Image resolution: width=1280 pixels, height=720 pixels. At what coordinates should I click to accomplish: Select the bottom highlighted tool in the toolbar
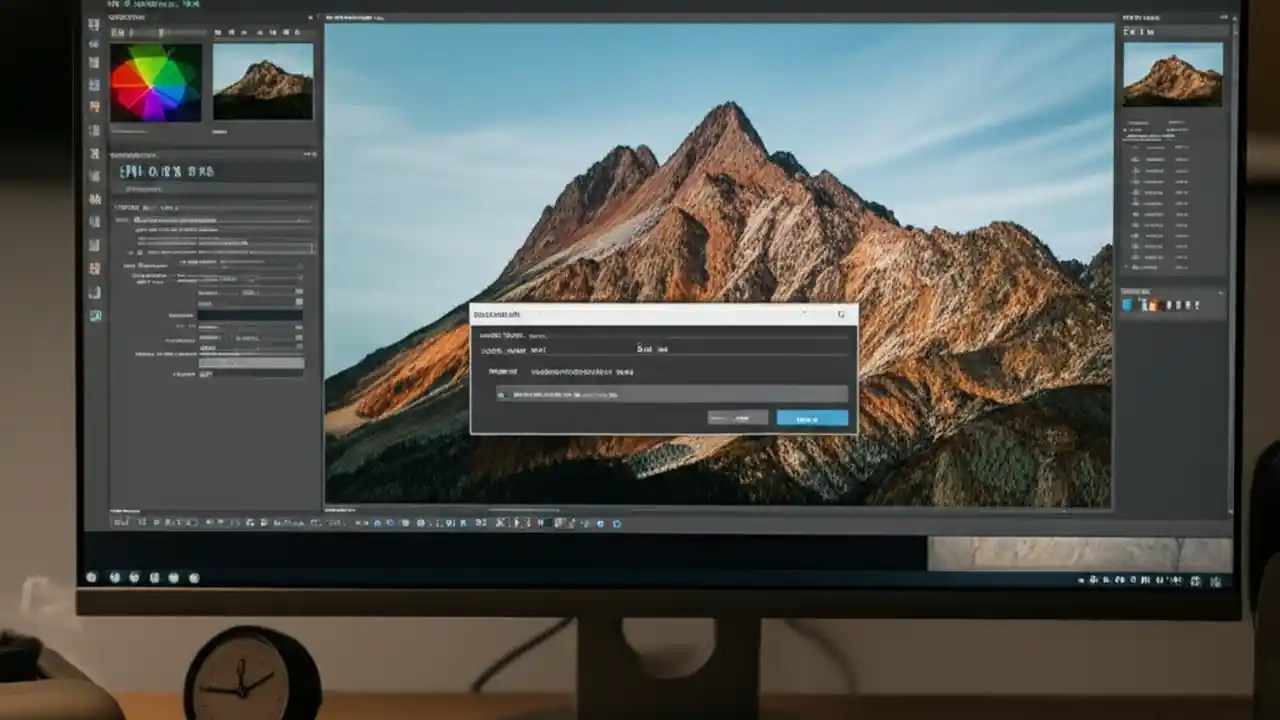pyautogui.click(x=95, y=315)
